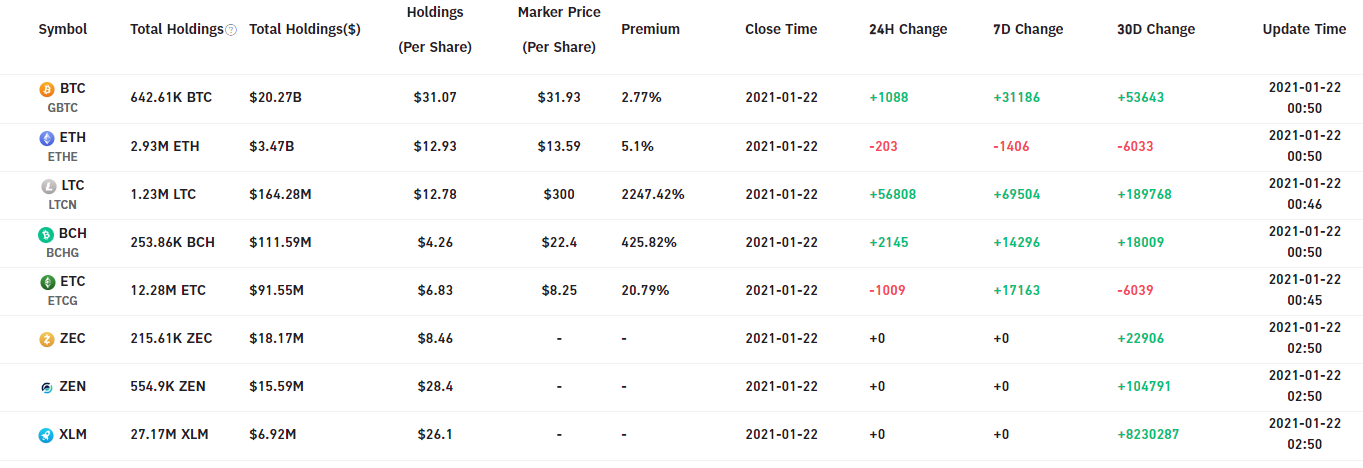This screenshot has width=1363, height=468.
Task: Click the yellow Zcash coin icon
Action: (x=47, y=339)
